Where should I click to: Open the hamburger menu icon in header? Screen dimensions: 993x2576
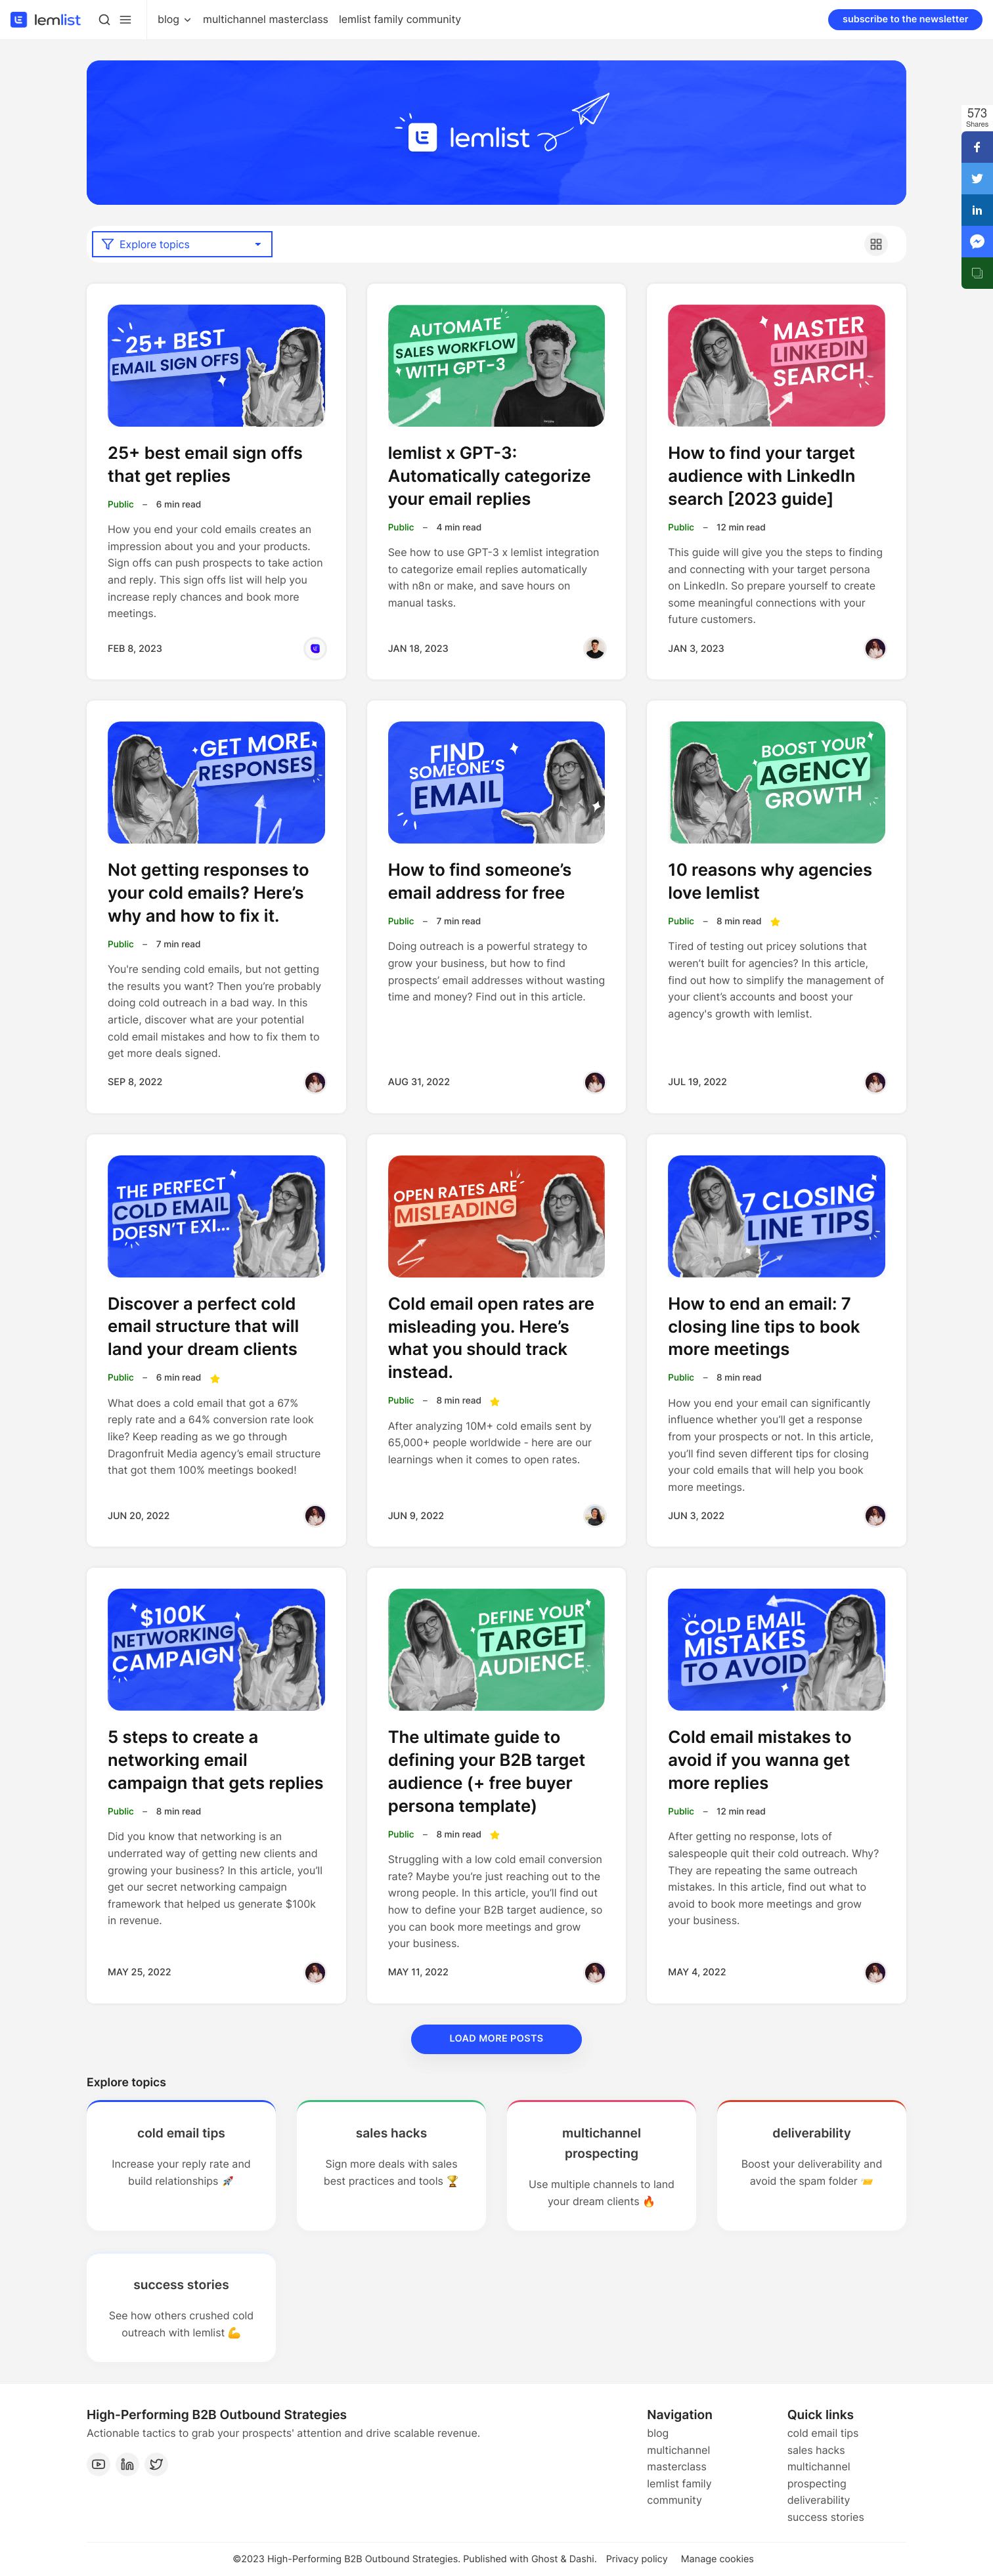pos(125,19)
